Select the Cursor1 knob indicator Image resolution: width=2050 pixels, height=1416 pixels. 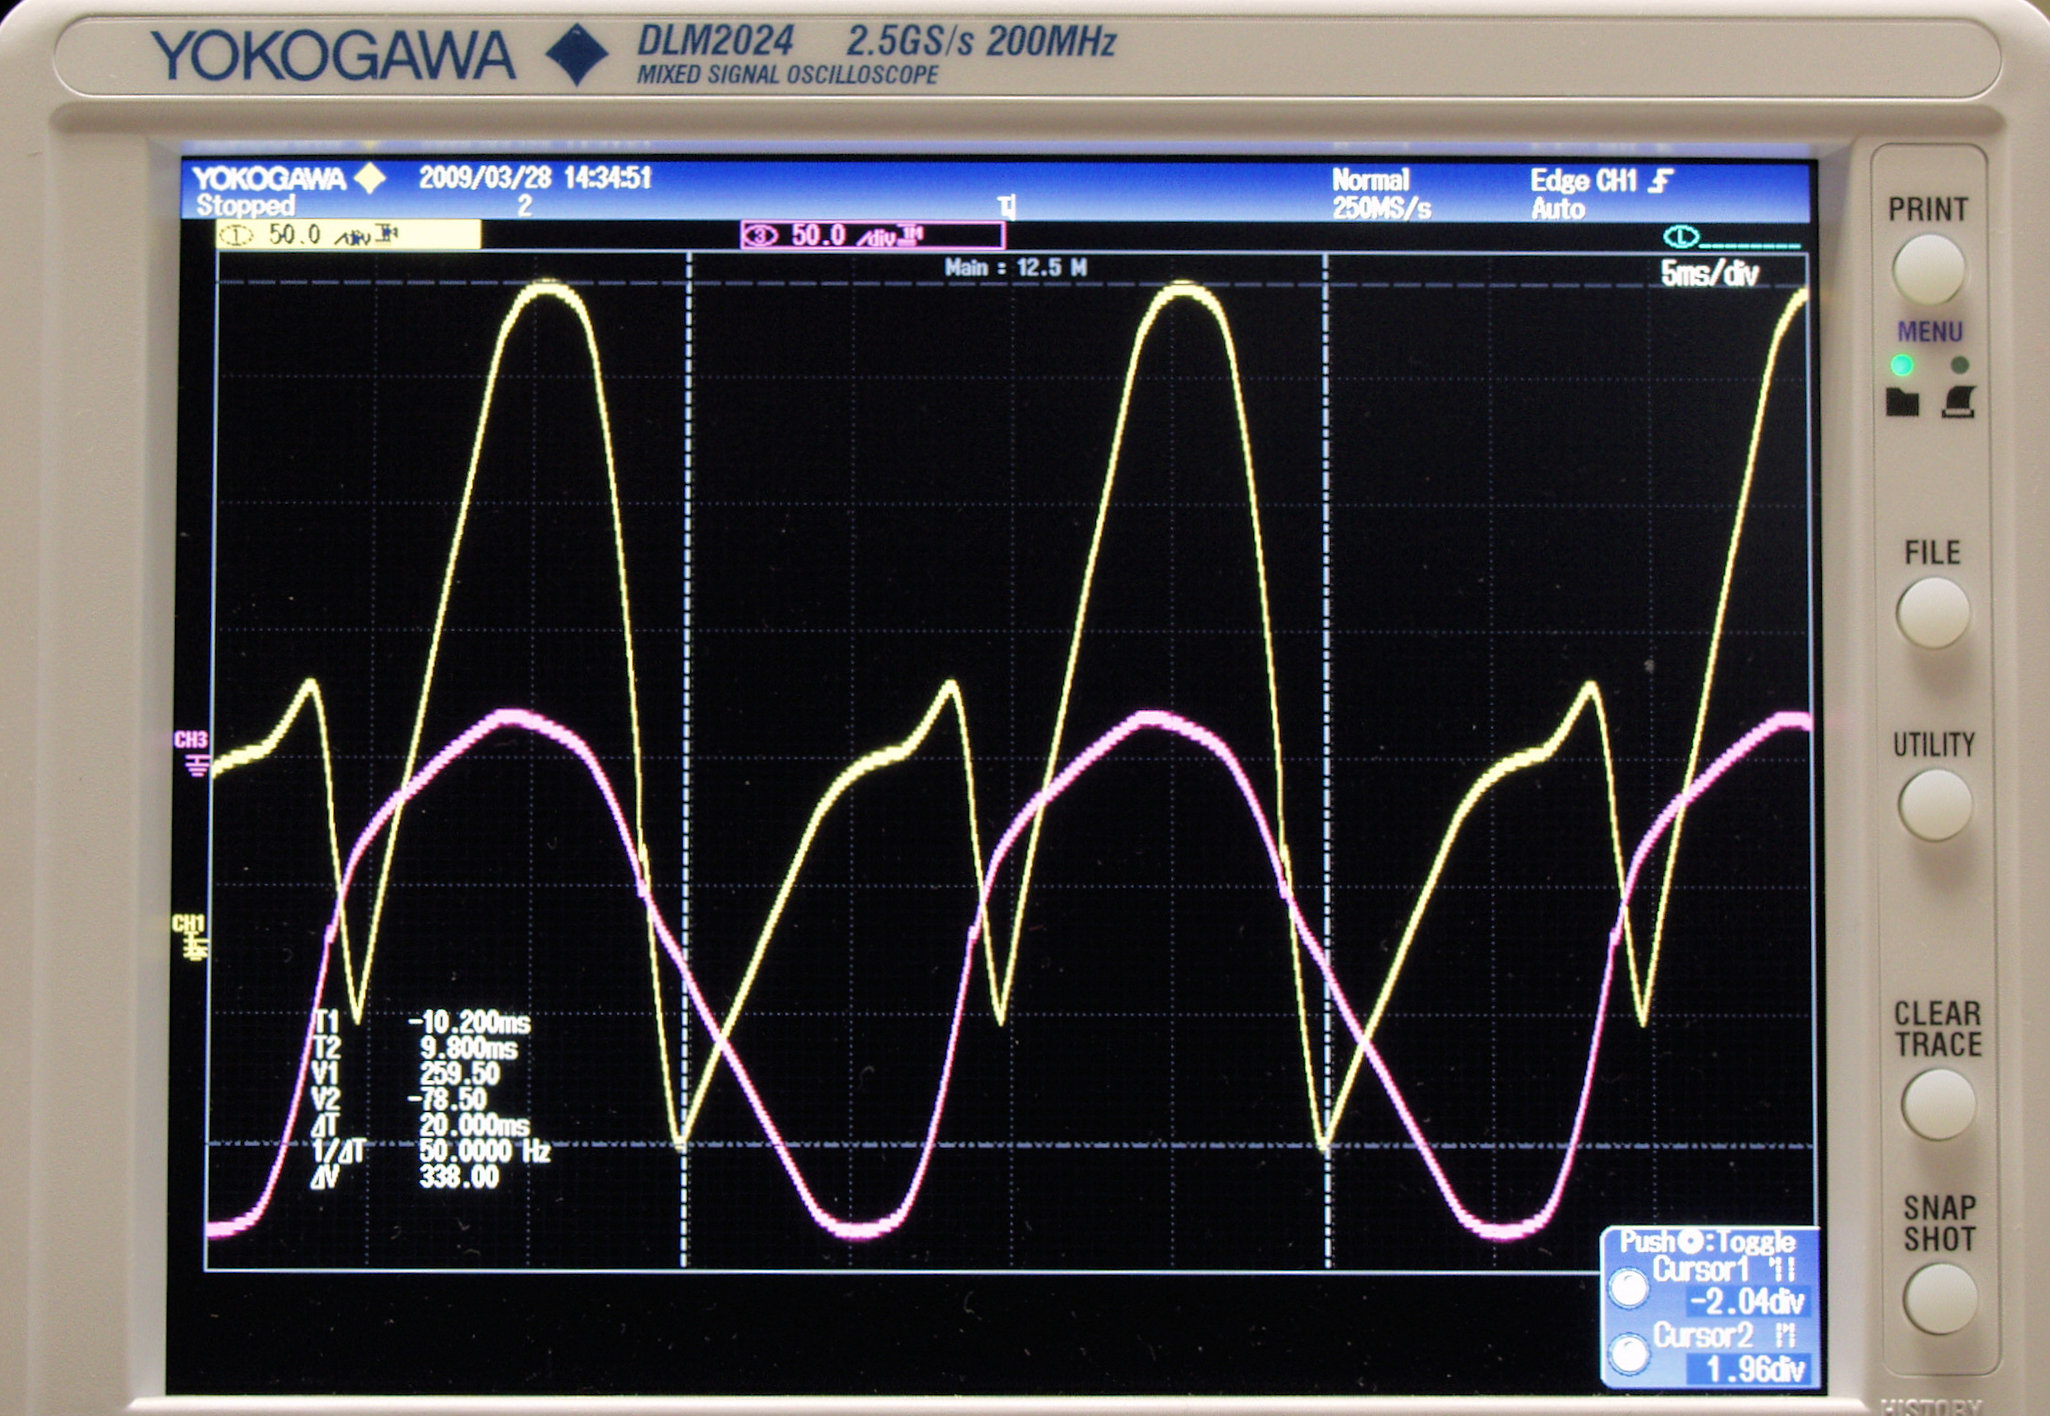[x=1629, y=1288]
